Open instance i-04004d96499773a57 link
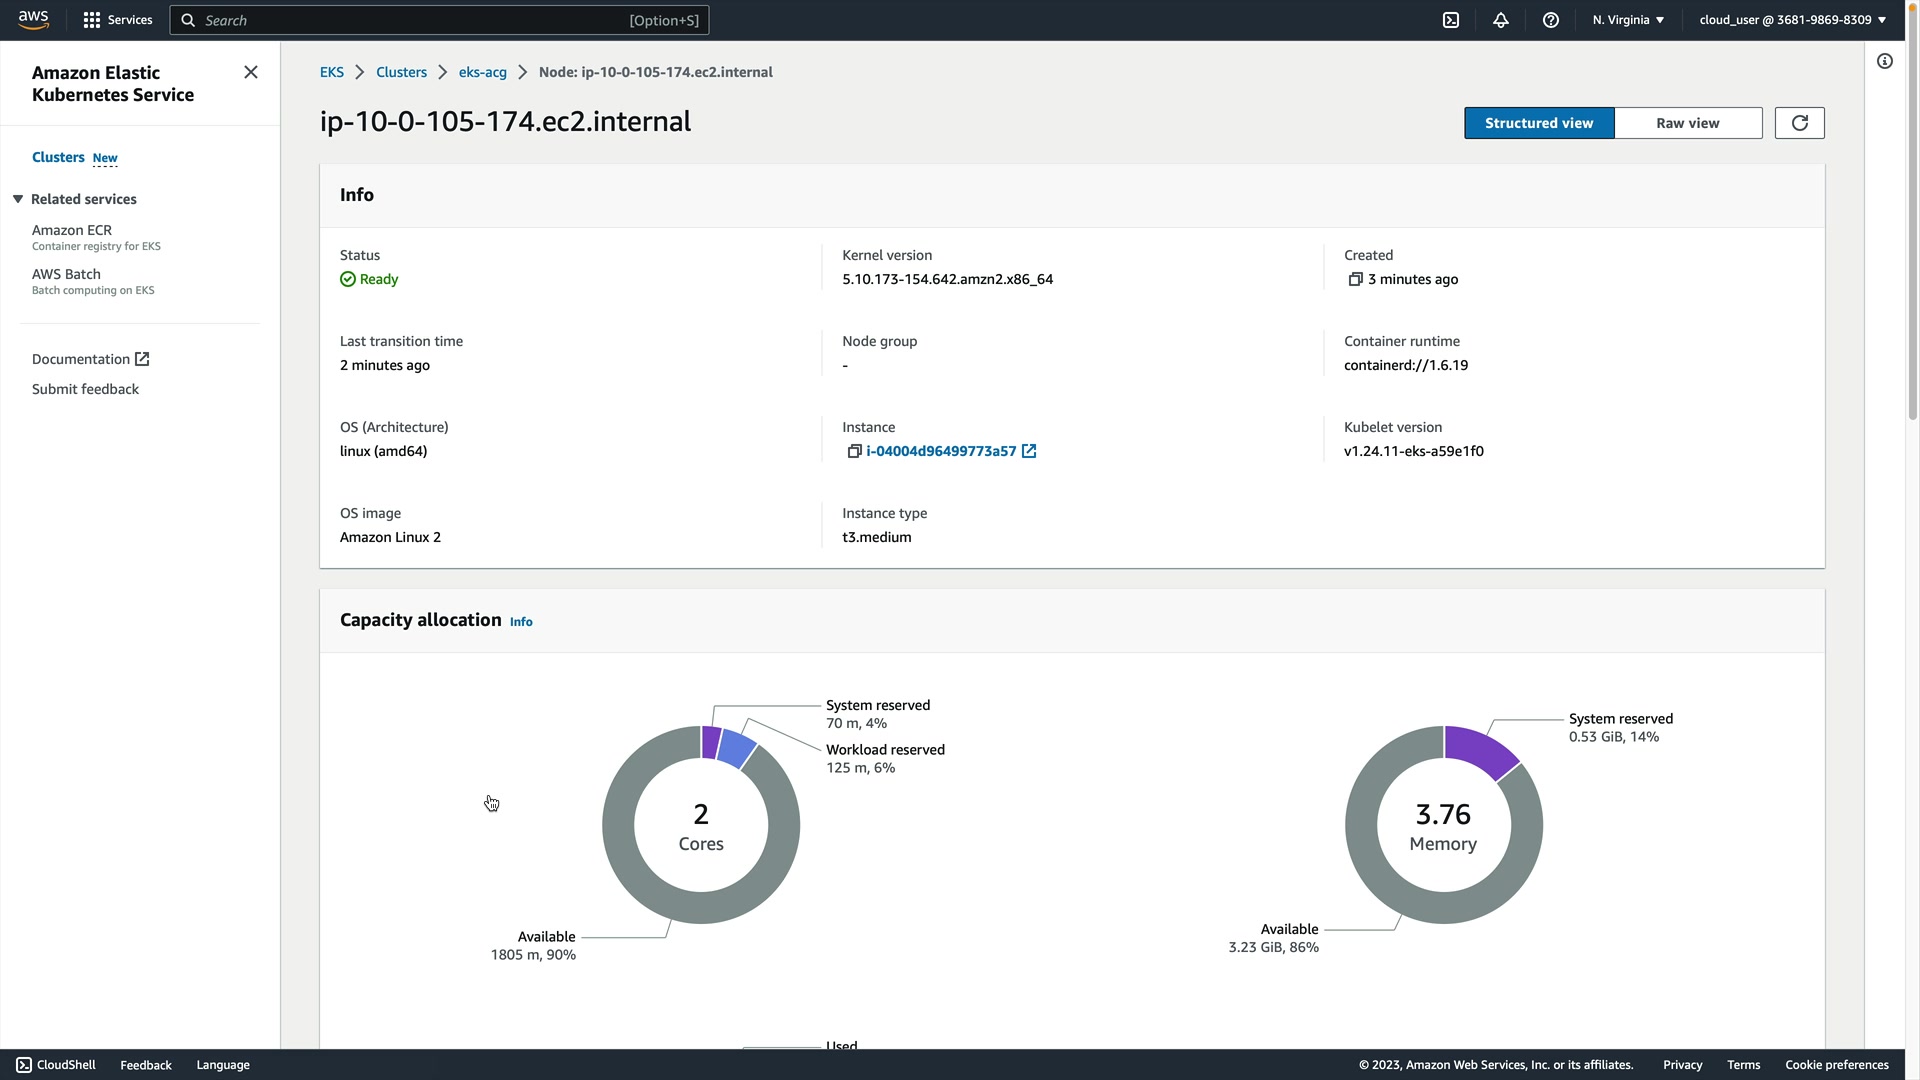The height and width of the screenshot is (1080, 1920). pos(941,452)
